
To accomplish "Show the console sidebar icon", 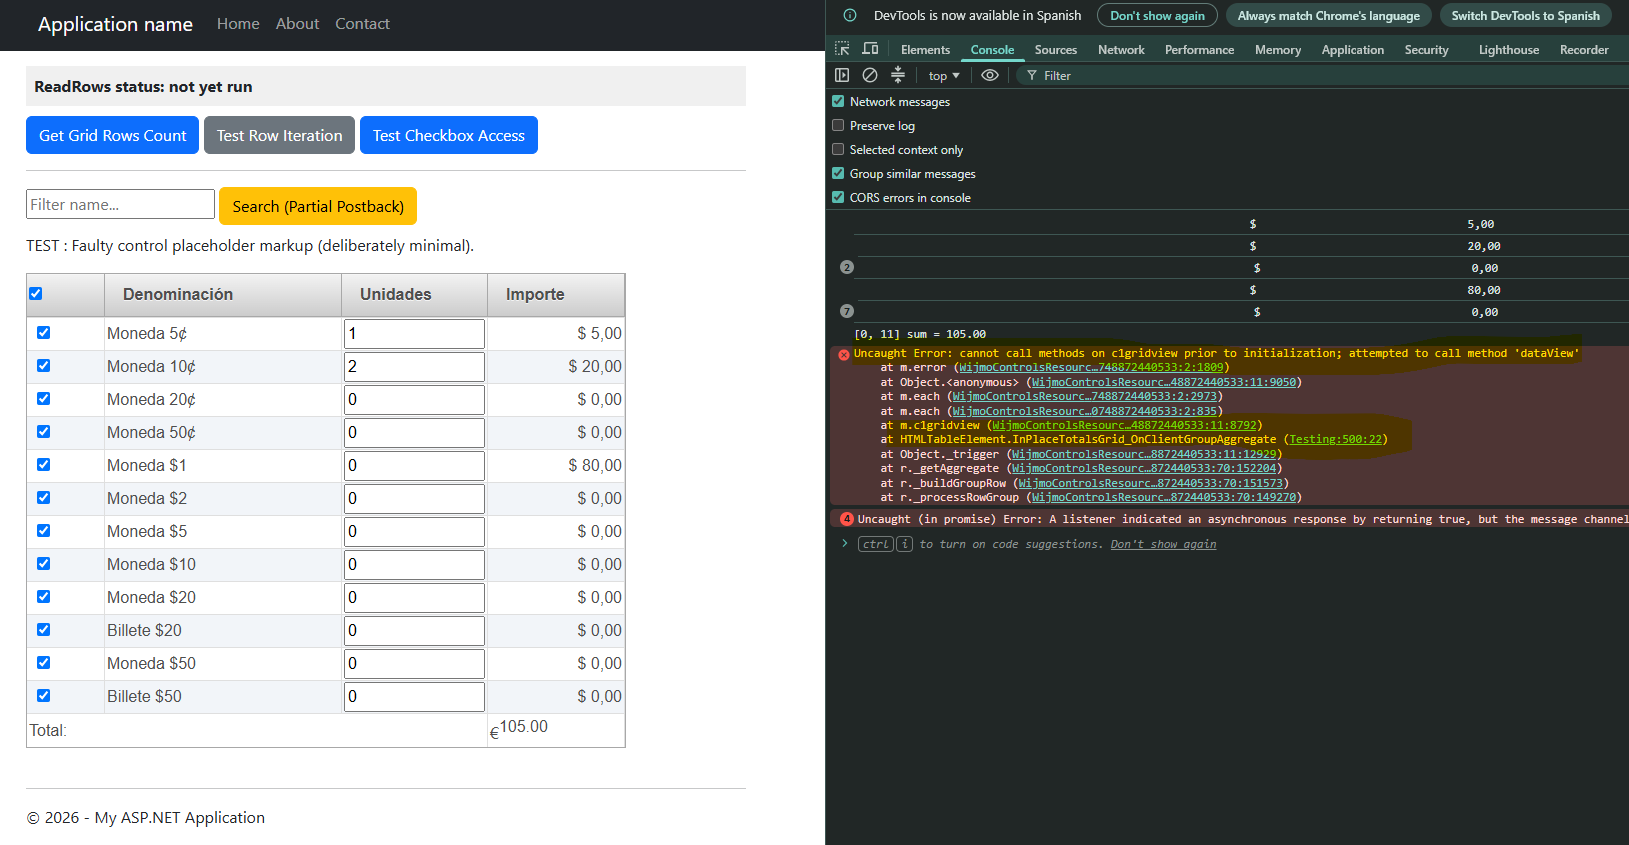I will (842, 75).
